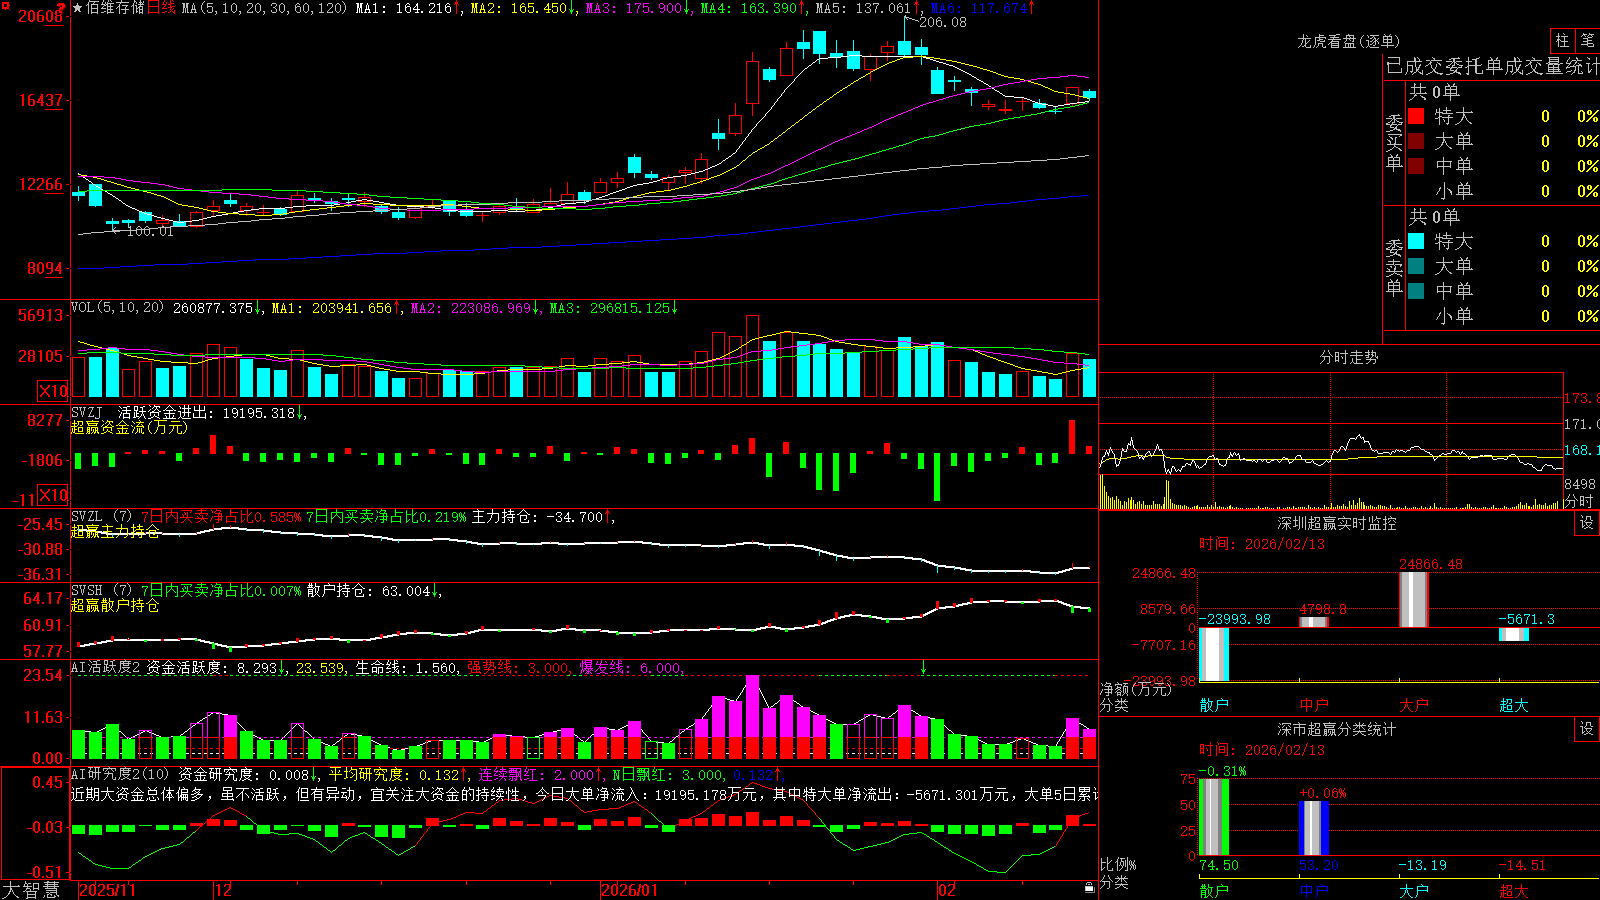Open 设 settings for 深圳超赢实时监控

coord(1587,523)
